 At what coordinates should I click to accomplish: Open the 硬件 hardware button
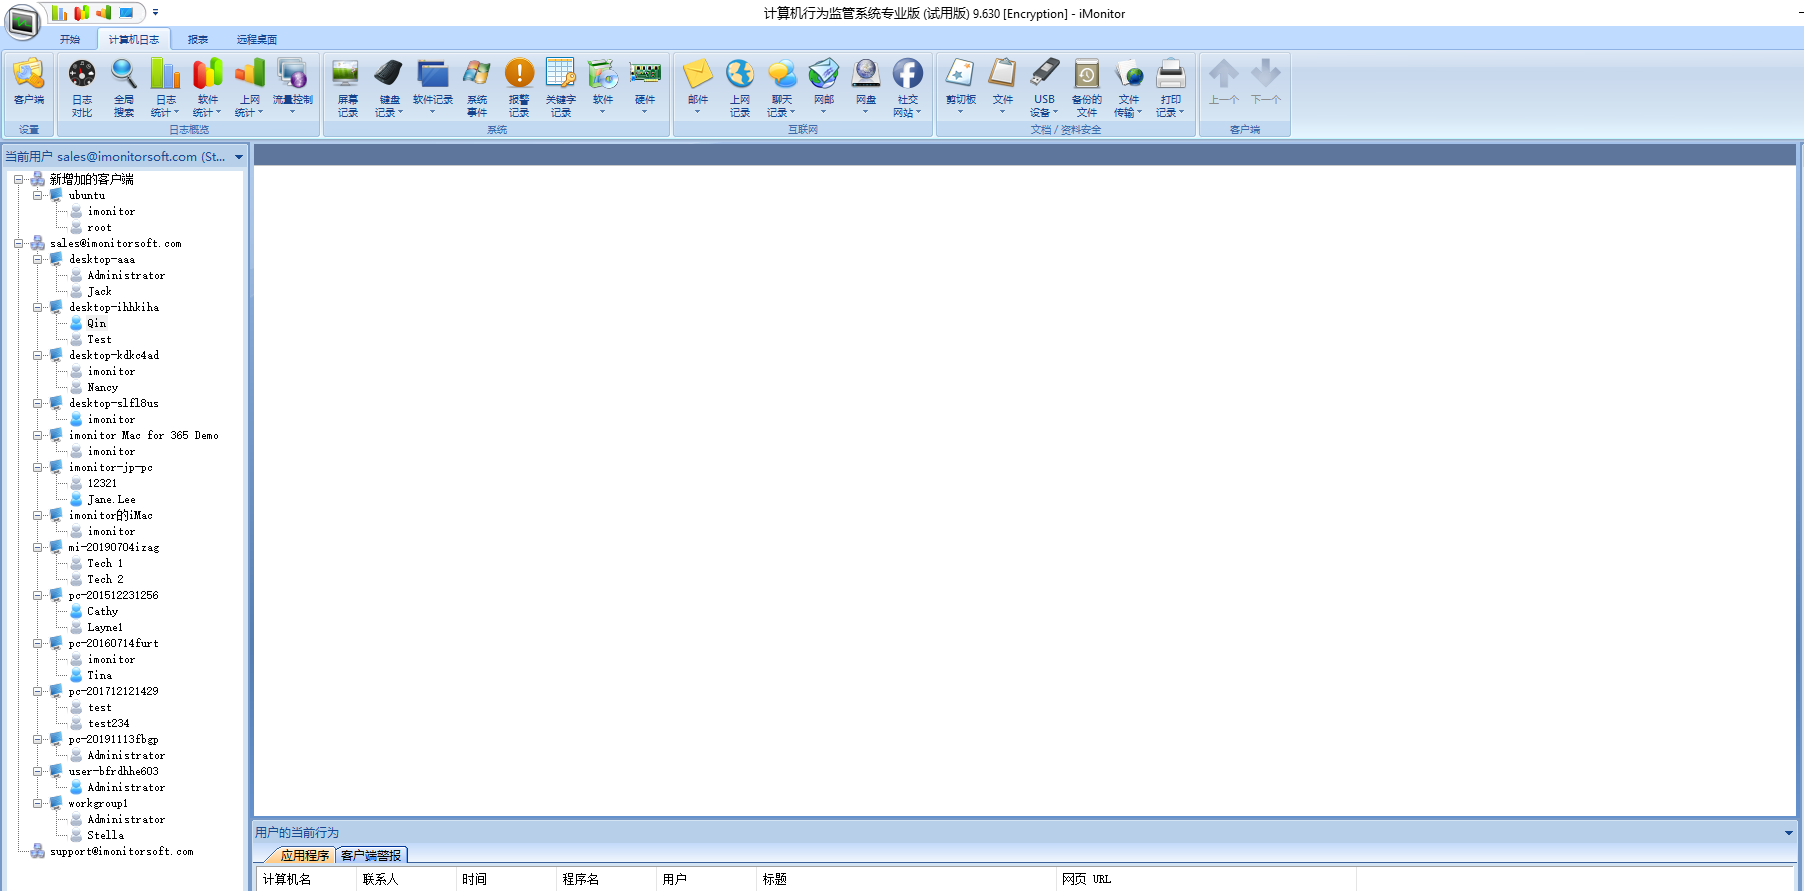[x=645, y=87]
